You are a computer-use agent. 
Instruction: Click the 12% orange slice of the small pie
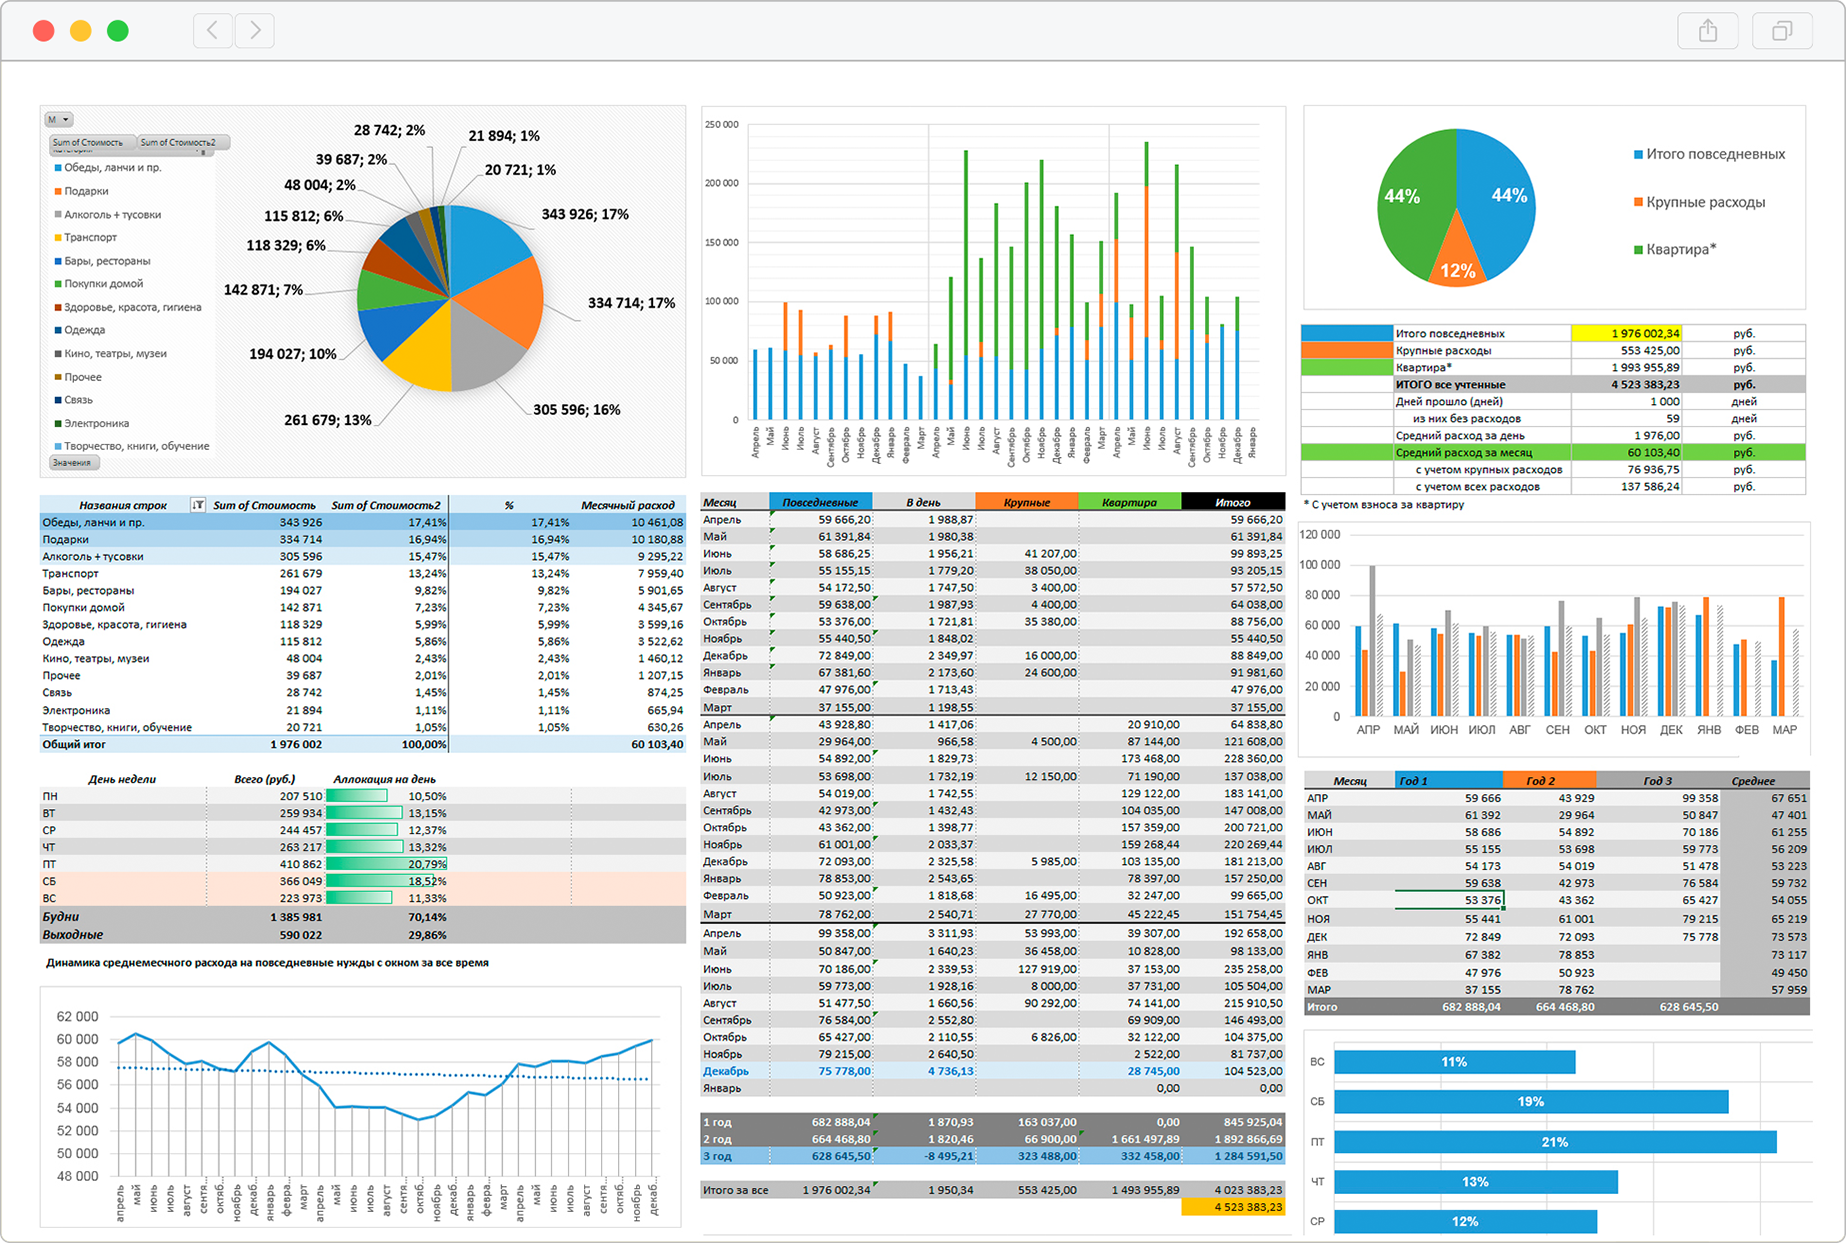click(1456, 260)
